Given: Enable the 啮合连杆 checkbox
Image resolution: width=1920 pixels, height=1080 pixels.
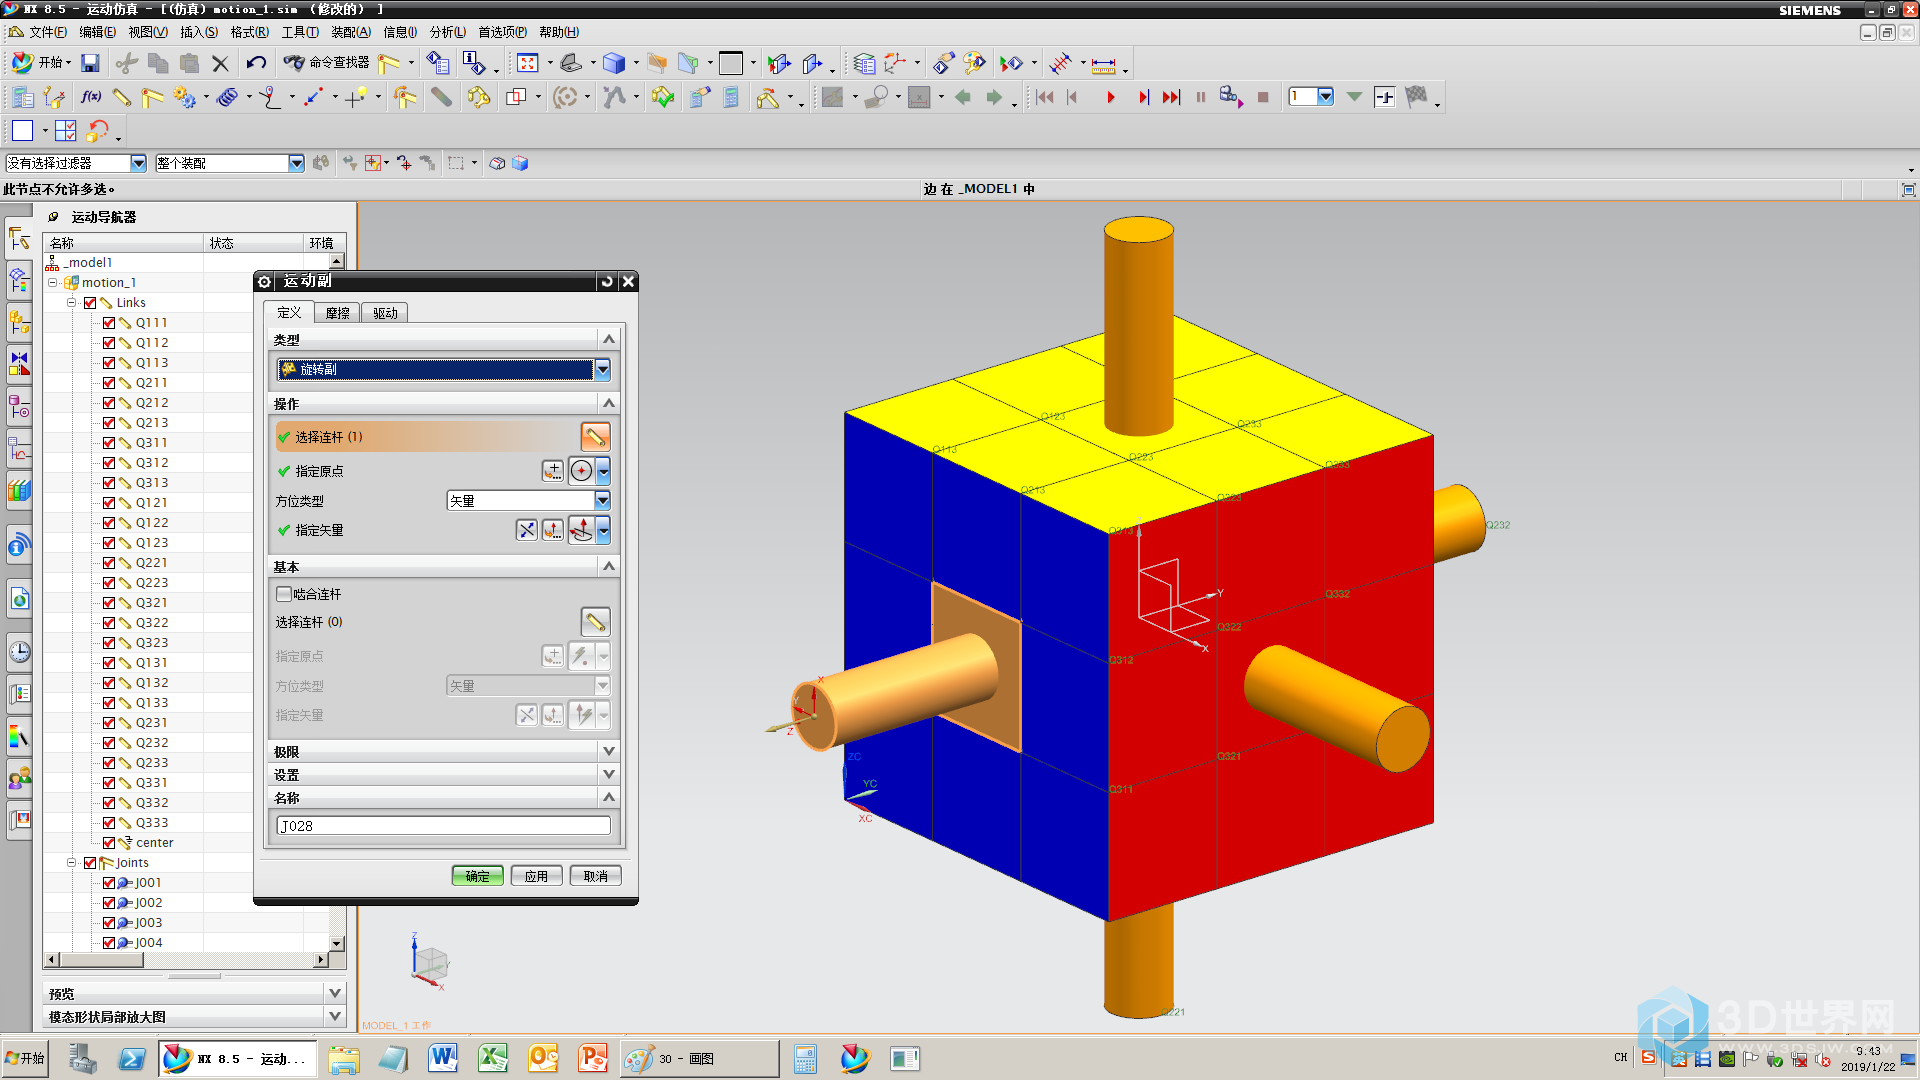Looking at the screenshot, I should point(284,594).
